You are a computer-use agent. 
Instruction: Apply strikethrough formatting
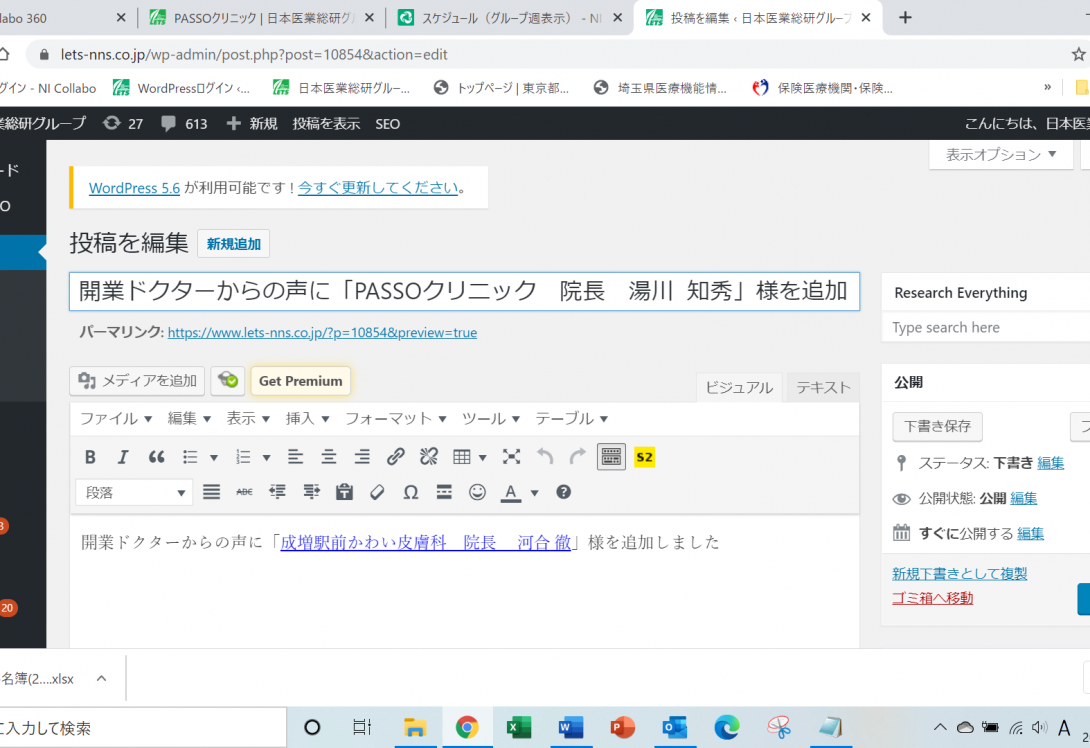pyautogui.click(x=244, y=492)
